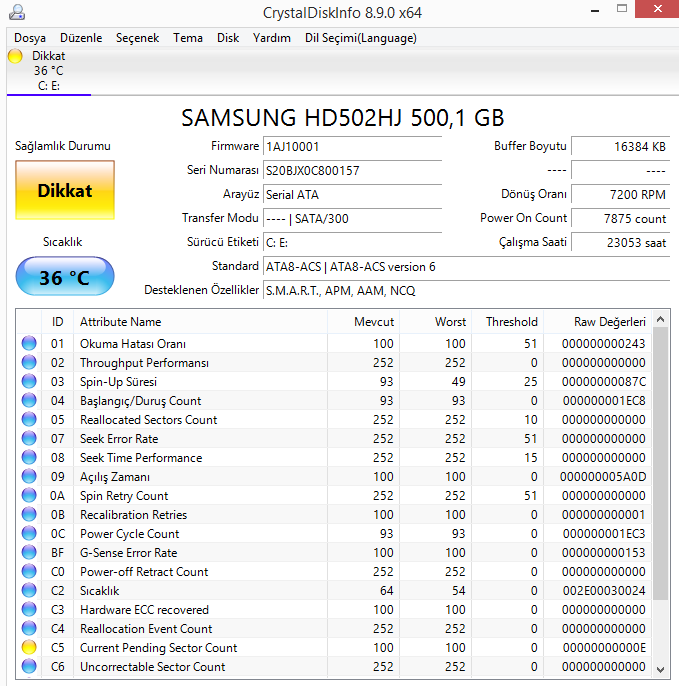
Task: Click blue status icon for G-Sense Error Rate
Action: [x=29, y=553]
